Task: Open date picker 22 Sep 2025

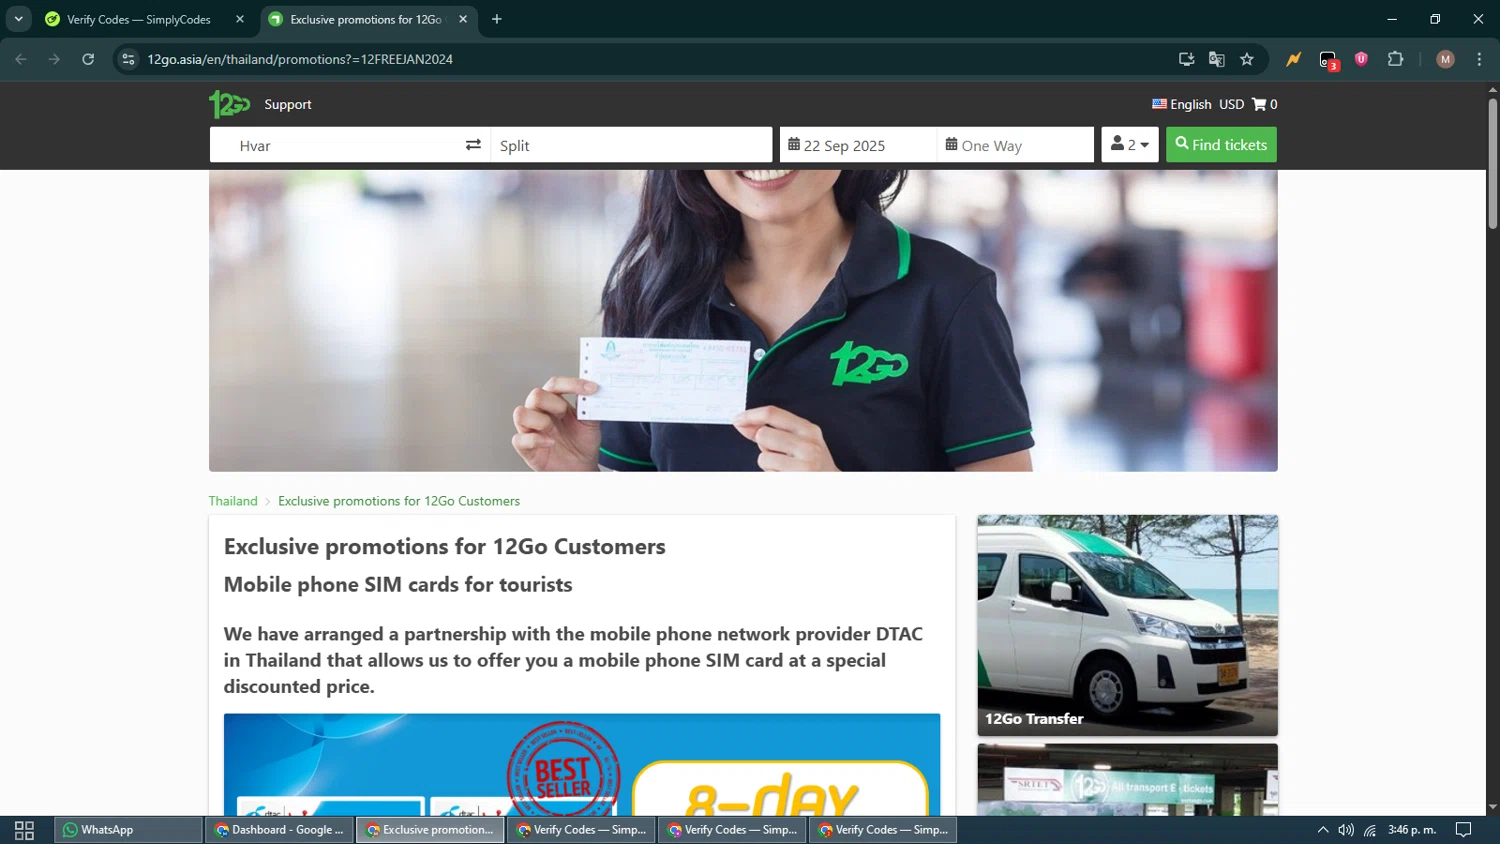Action: pos(858,144)
